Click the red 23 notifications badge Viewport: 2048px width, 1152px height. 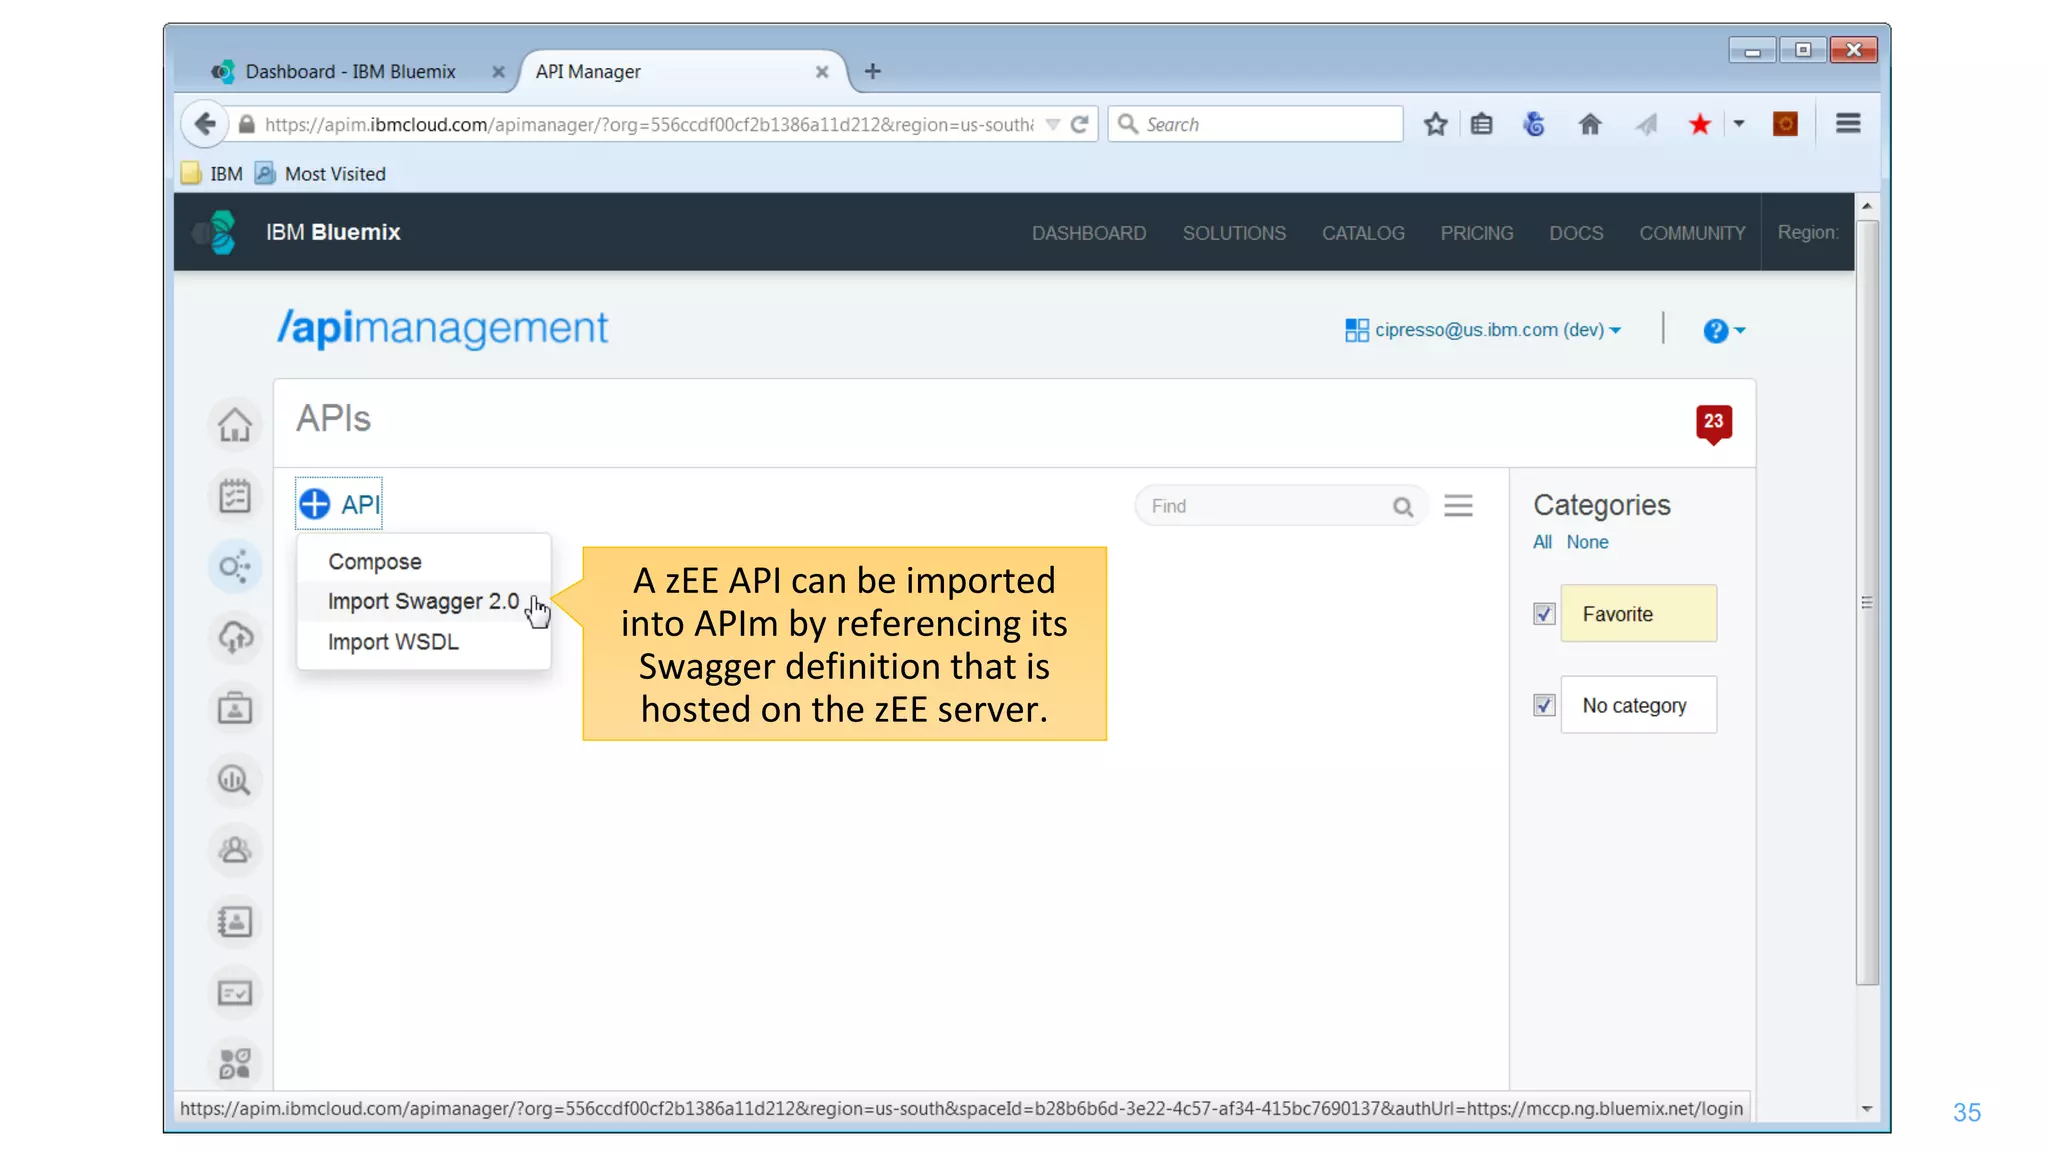tap(1713, 423)
